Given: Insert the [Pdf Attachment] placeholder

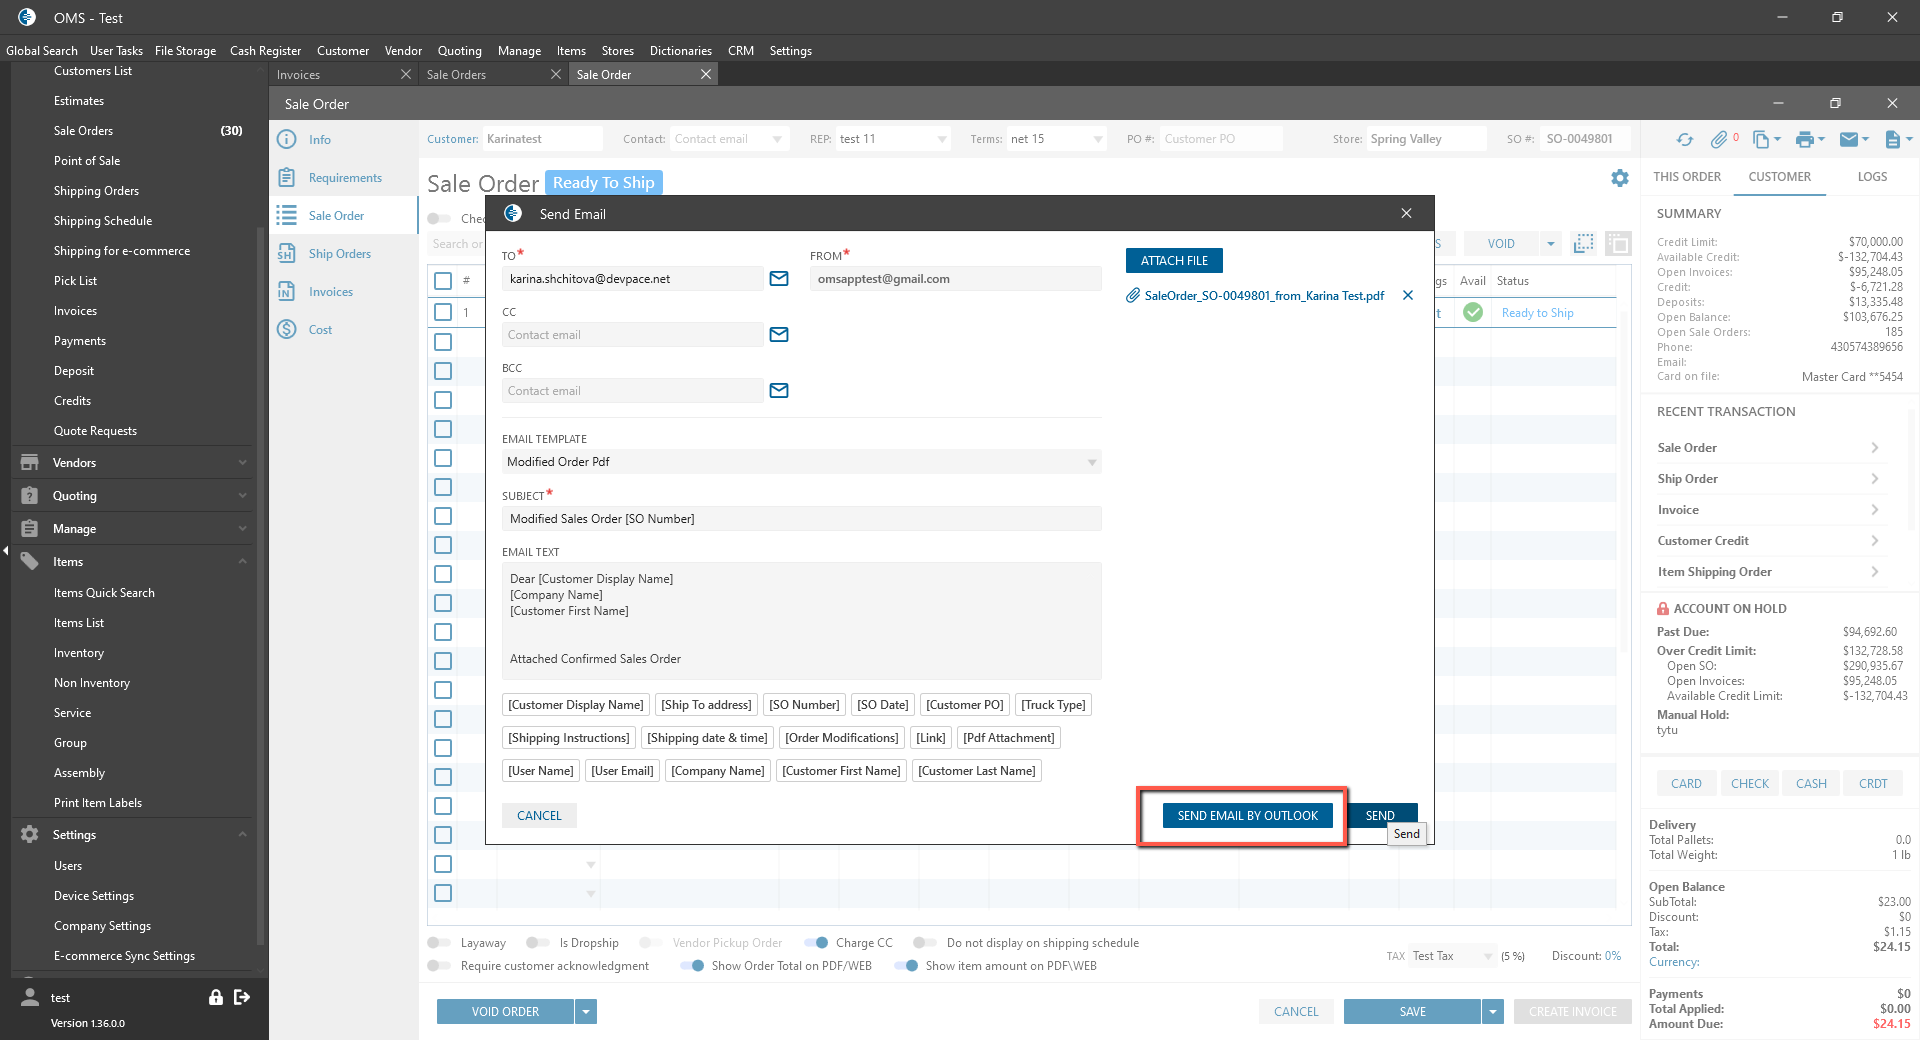Looking at the screenshot, I should pyautogui.click(x=1008, y=738).
